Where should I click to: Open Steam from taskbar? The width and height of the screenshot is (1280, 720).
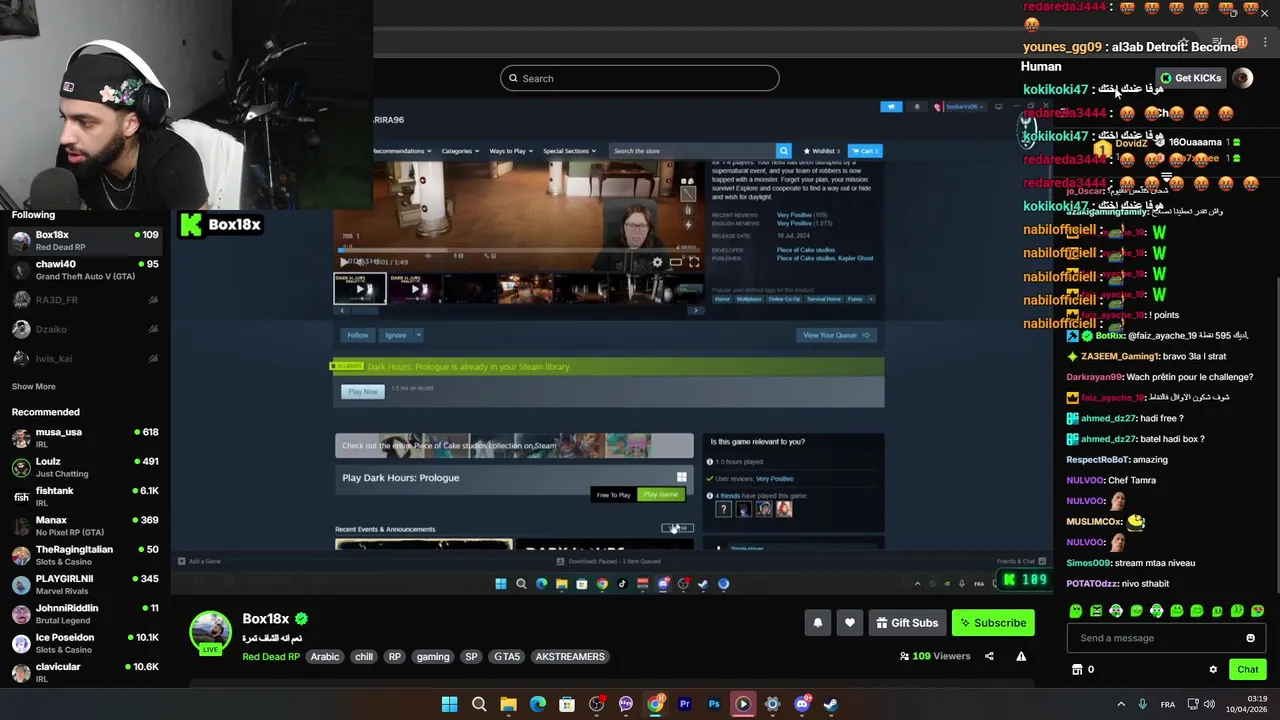click(x=831, y=704)
